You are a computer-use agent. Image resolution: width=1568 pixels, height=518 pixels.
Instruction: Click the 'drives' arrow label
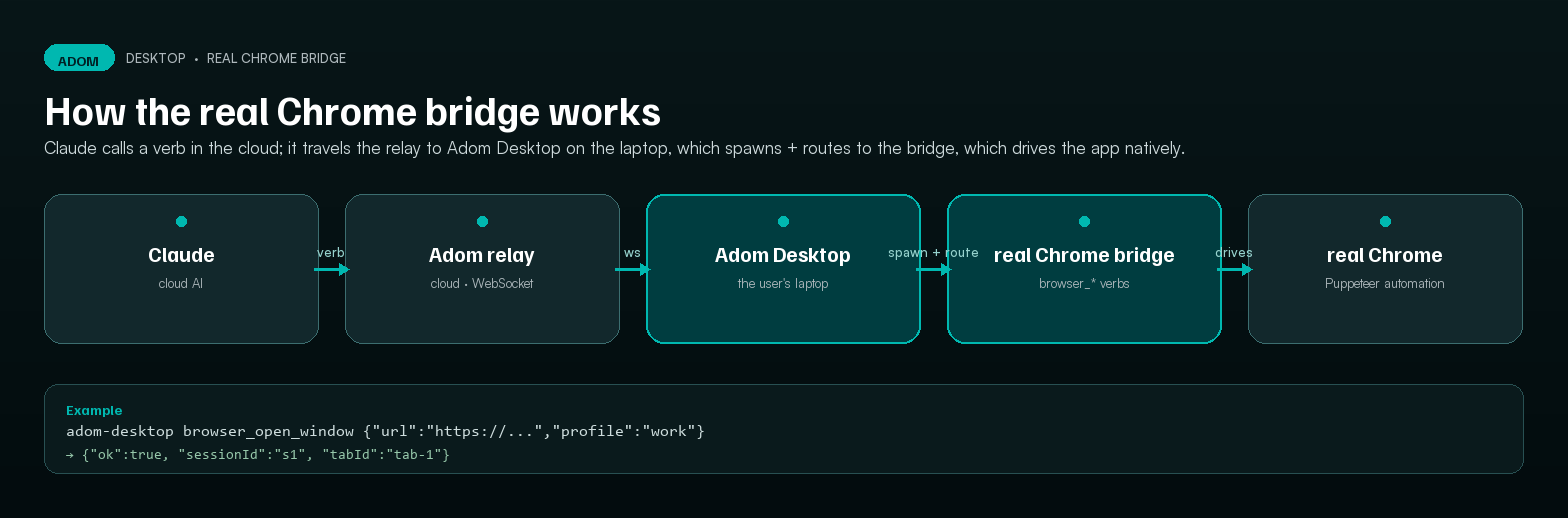tap(1234, 253)
